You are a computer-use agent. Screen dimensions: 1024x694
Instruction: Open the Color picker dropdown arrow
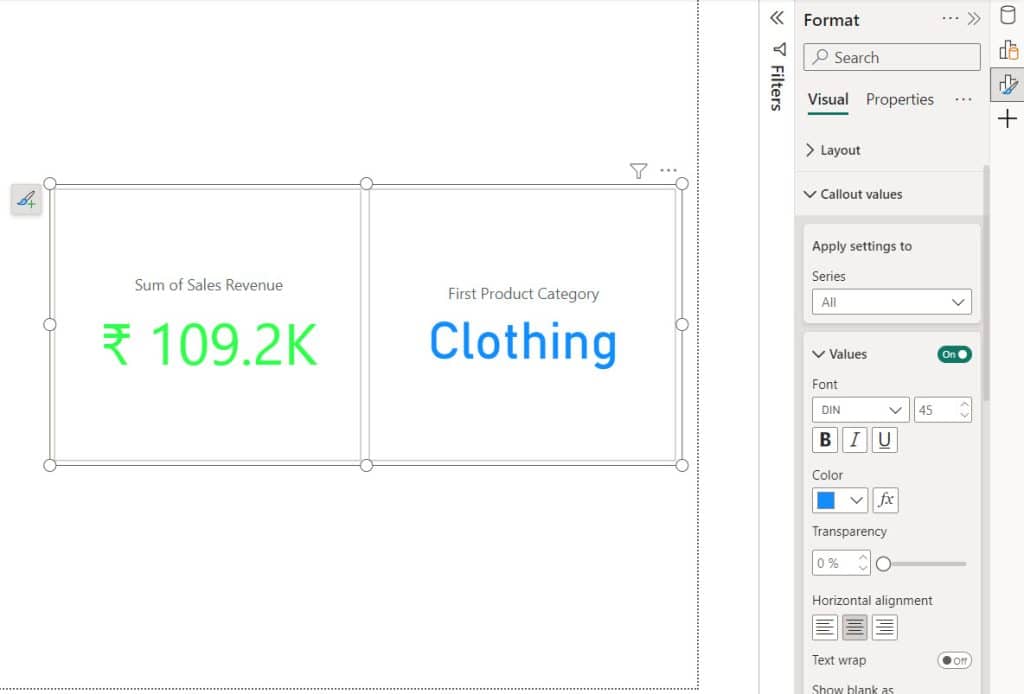pyautogui.click(x=856, y=501)
